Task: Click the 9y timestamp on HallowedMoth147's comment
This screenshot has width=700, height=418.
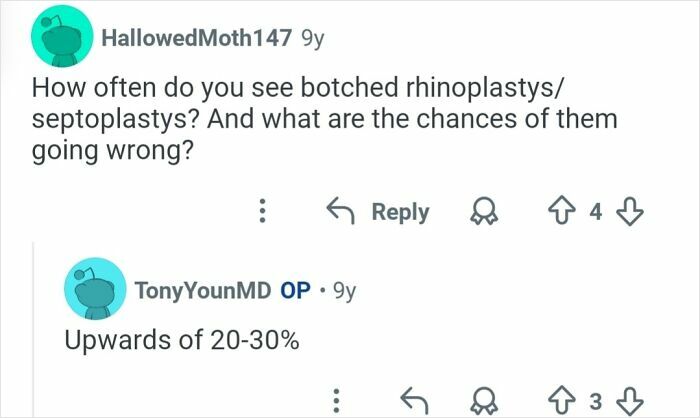Action: pos(313,39)
